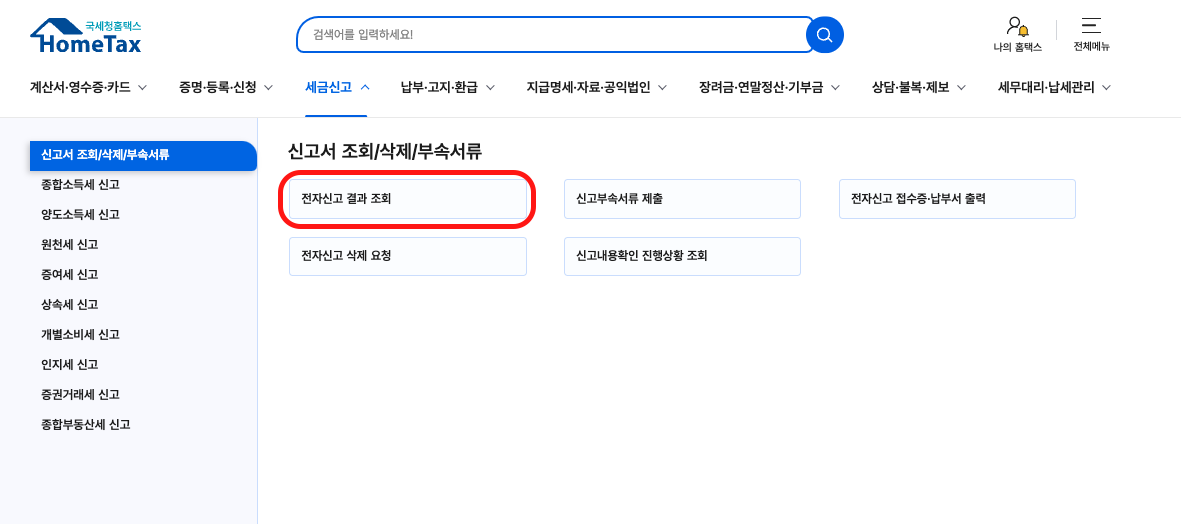Open 전자신고 접수증·납부서 출력
The height and width of the screenshot is (524, 1181).
pyautogui.click(x=957, y=199)
